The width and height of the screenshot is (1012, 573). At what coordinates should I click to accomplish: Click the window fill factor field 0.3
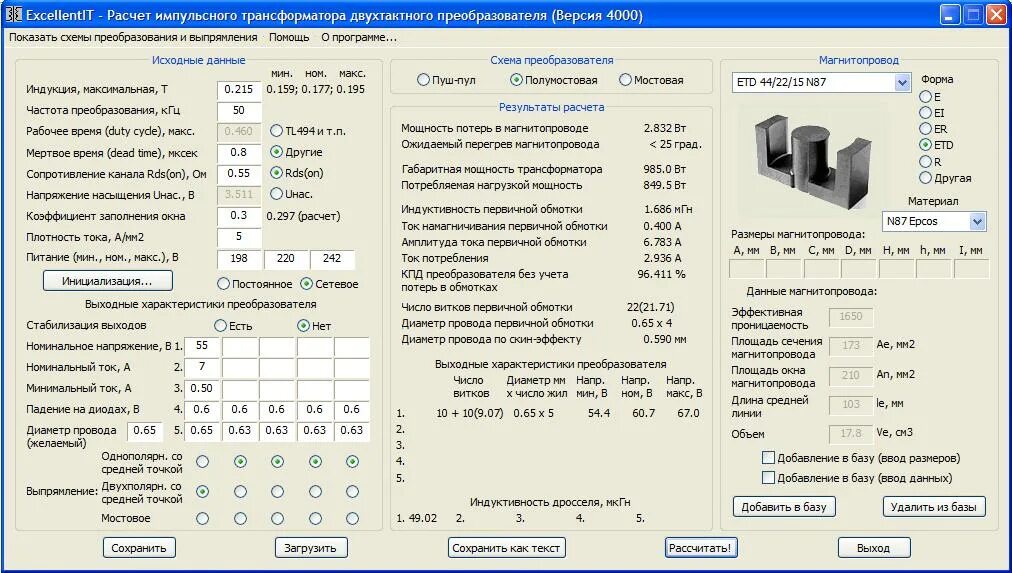239,216
